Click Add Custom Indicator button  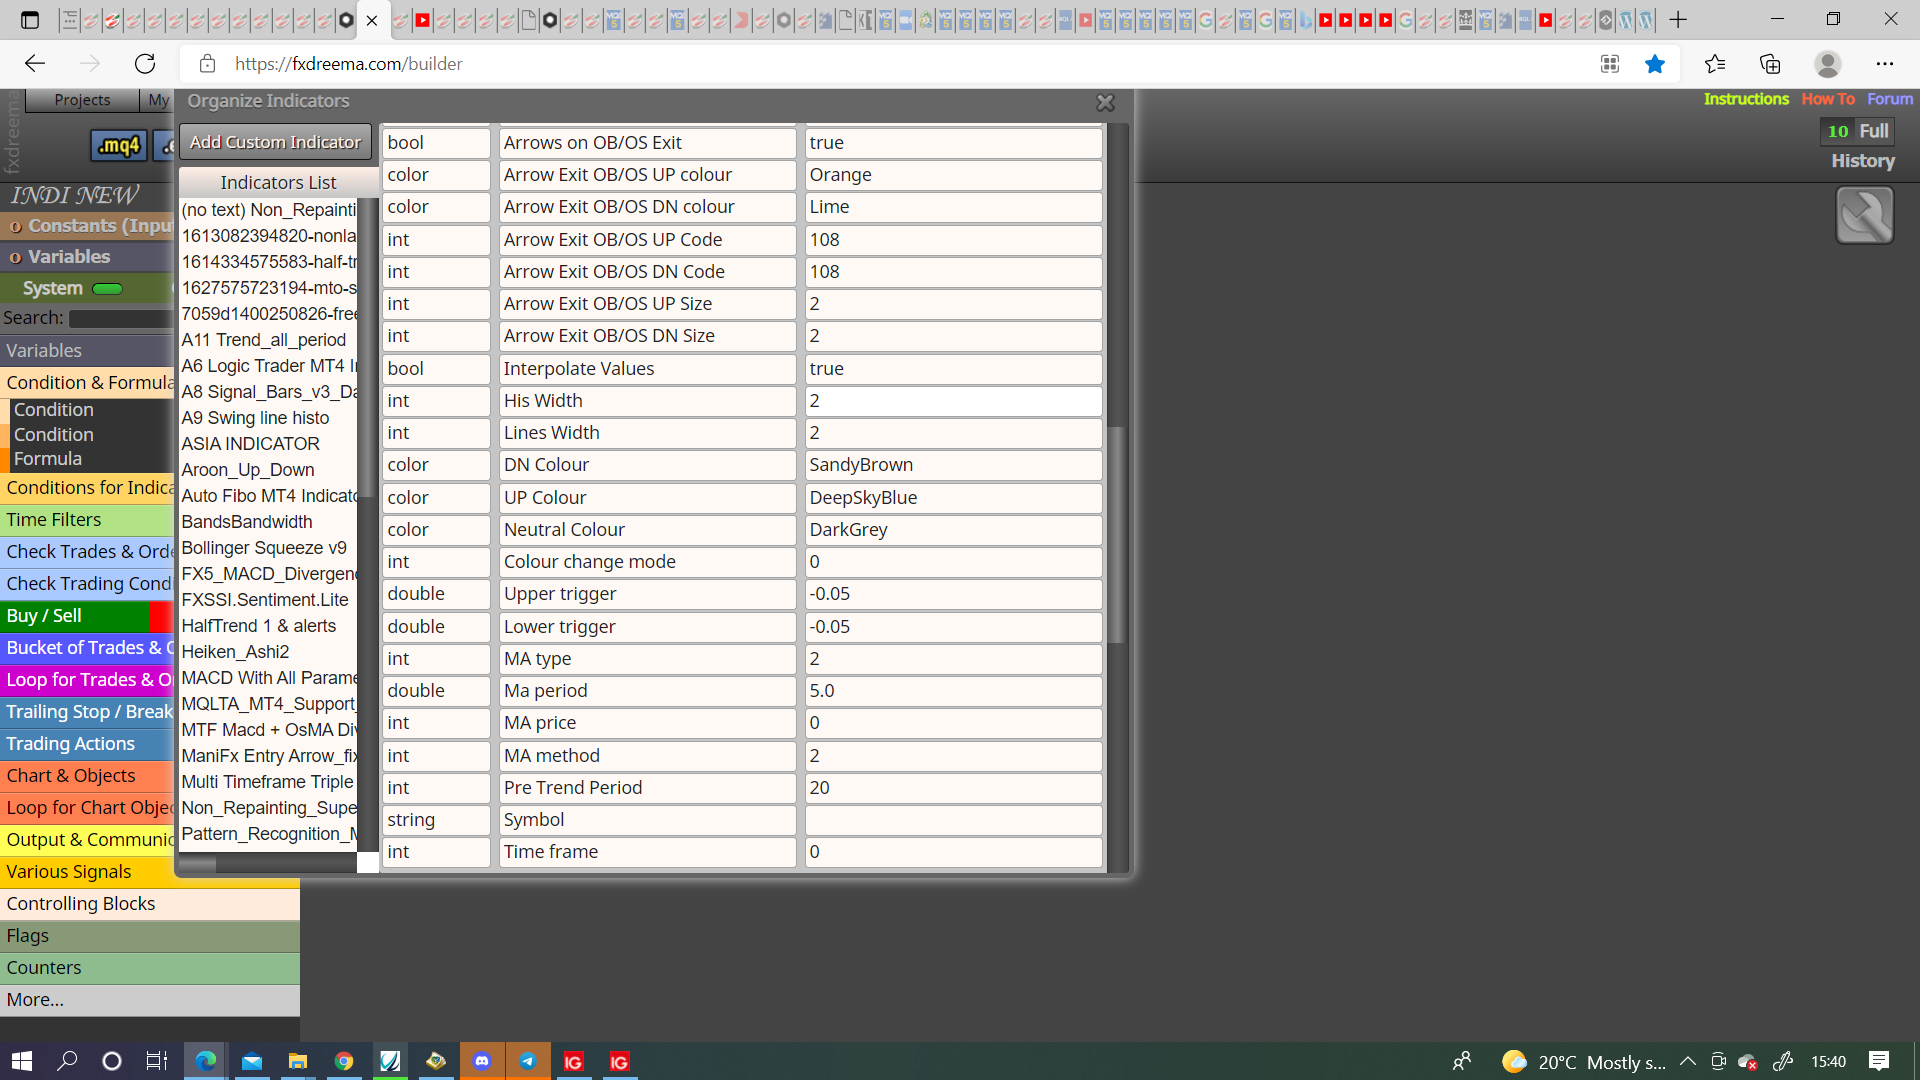click(275, 142)
